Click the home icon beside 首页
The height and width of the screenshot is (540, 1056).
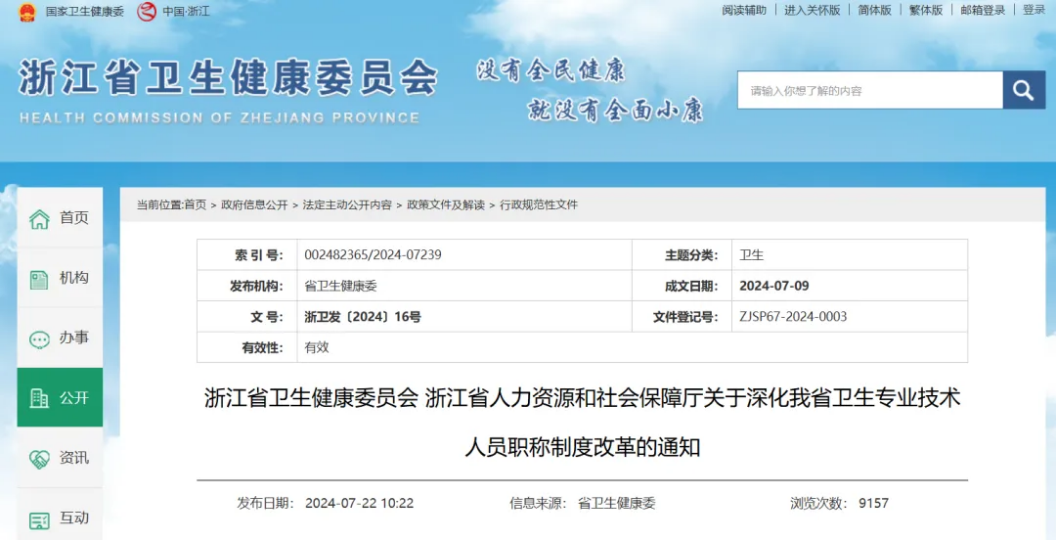pyautogui.click(x=39, y=219)
